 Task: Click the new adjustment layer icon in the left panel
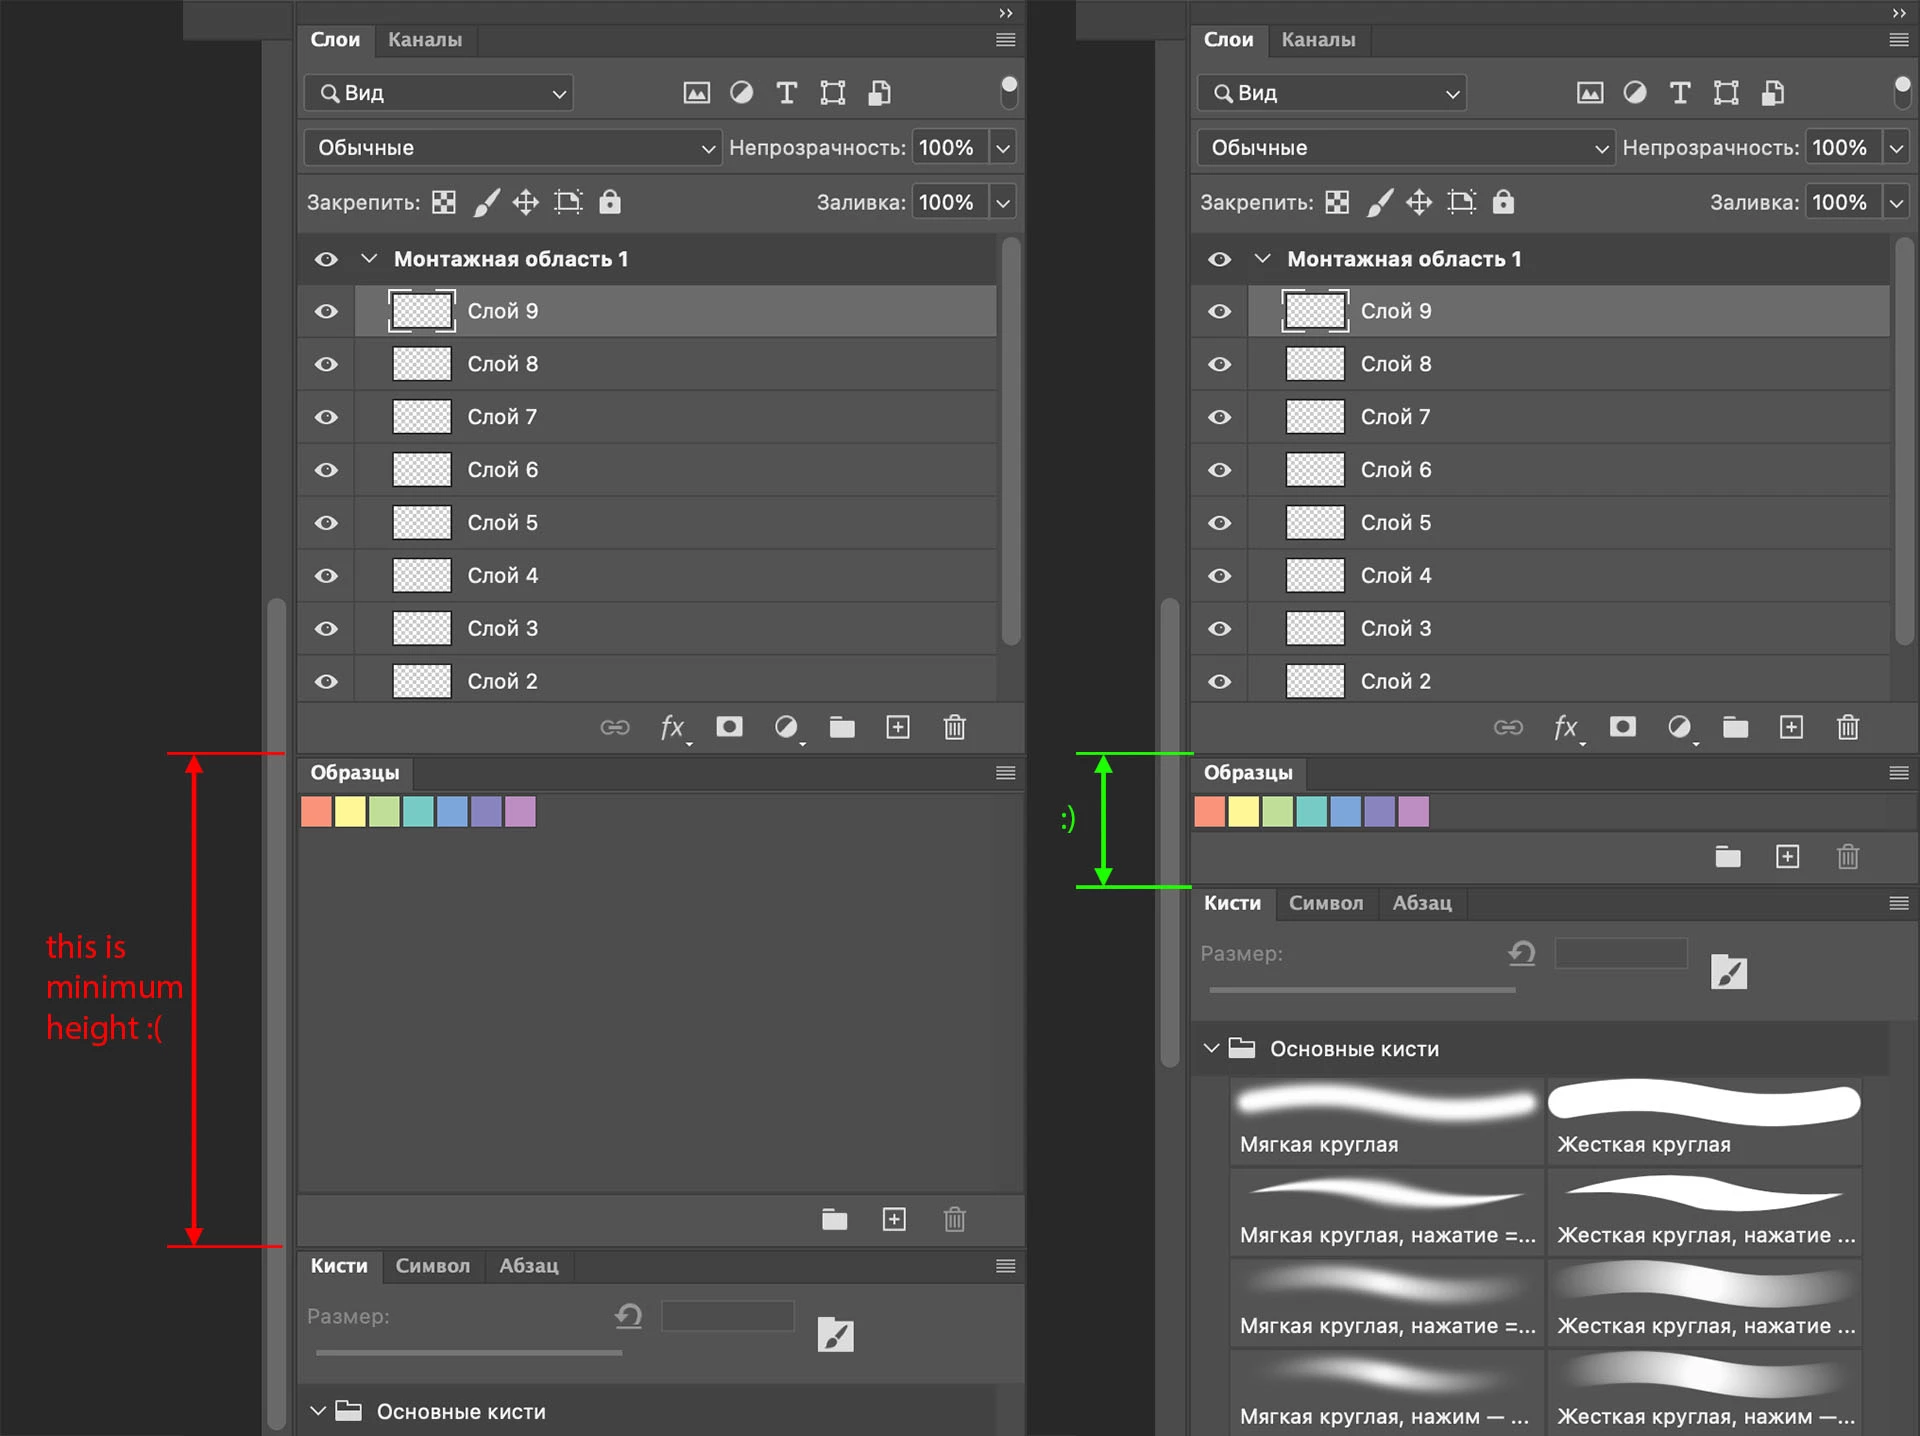(786, 727)
